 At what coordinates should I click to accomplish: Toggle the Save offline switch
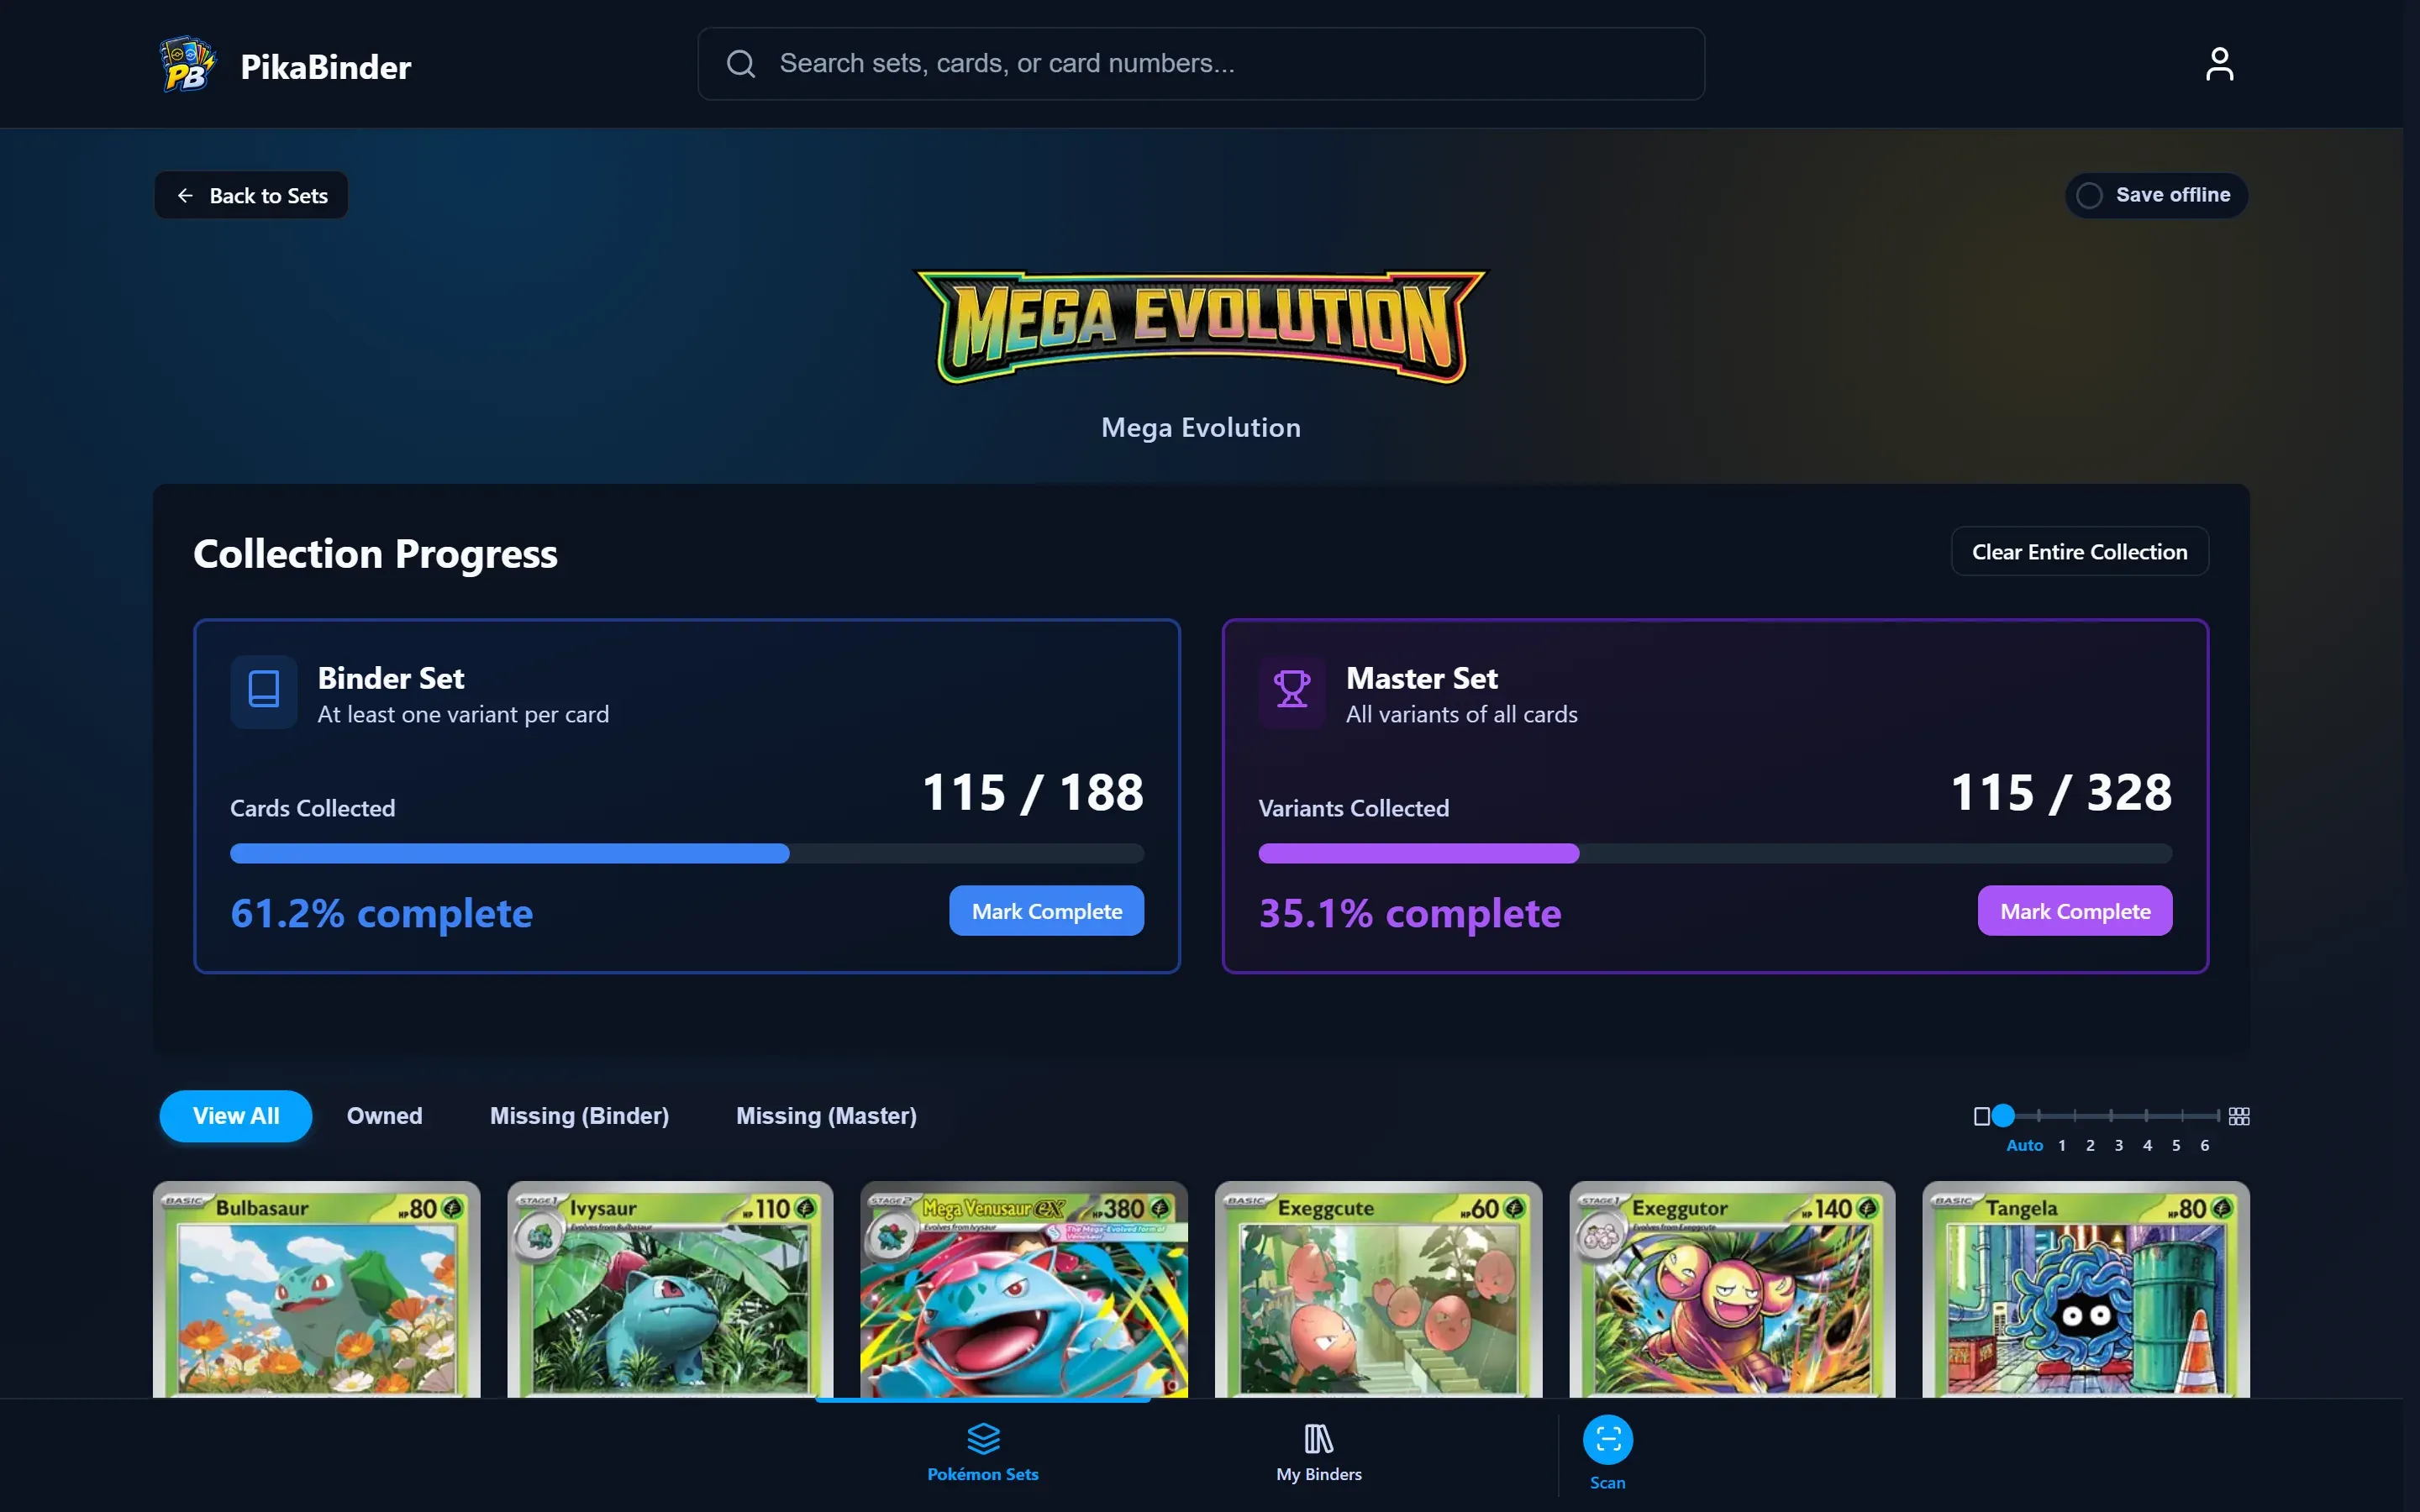point(2156,195)
